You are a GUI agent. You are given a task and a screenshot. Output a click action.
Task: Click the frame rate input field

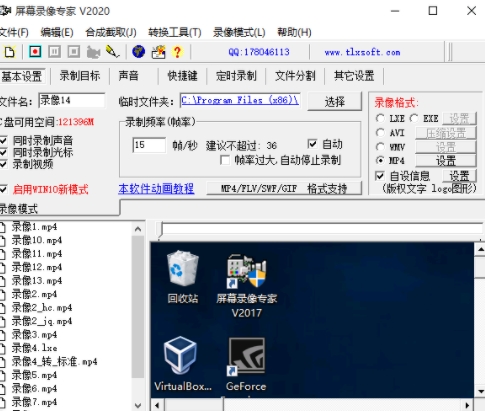149,145
